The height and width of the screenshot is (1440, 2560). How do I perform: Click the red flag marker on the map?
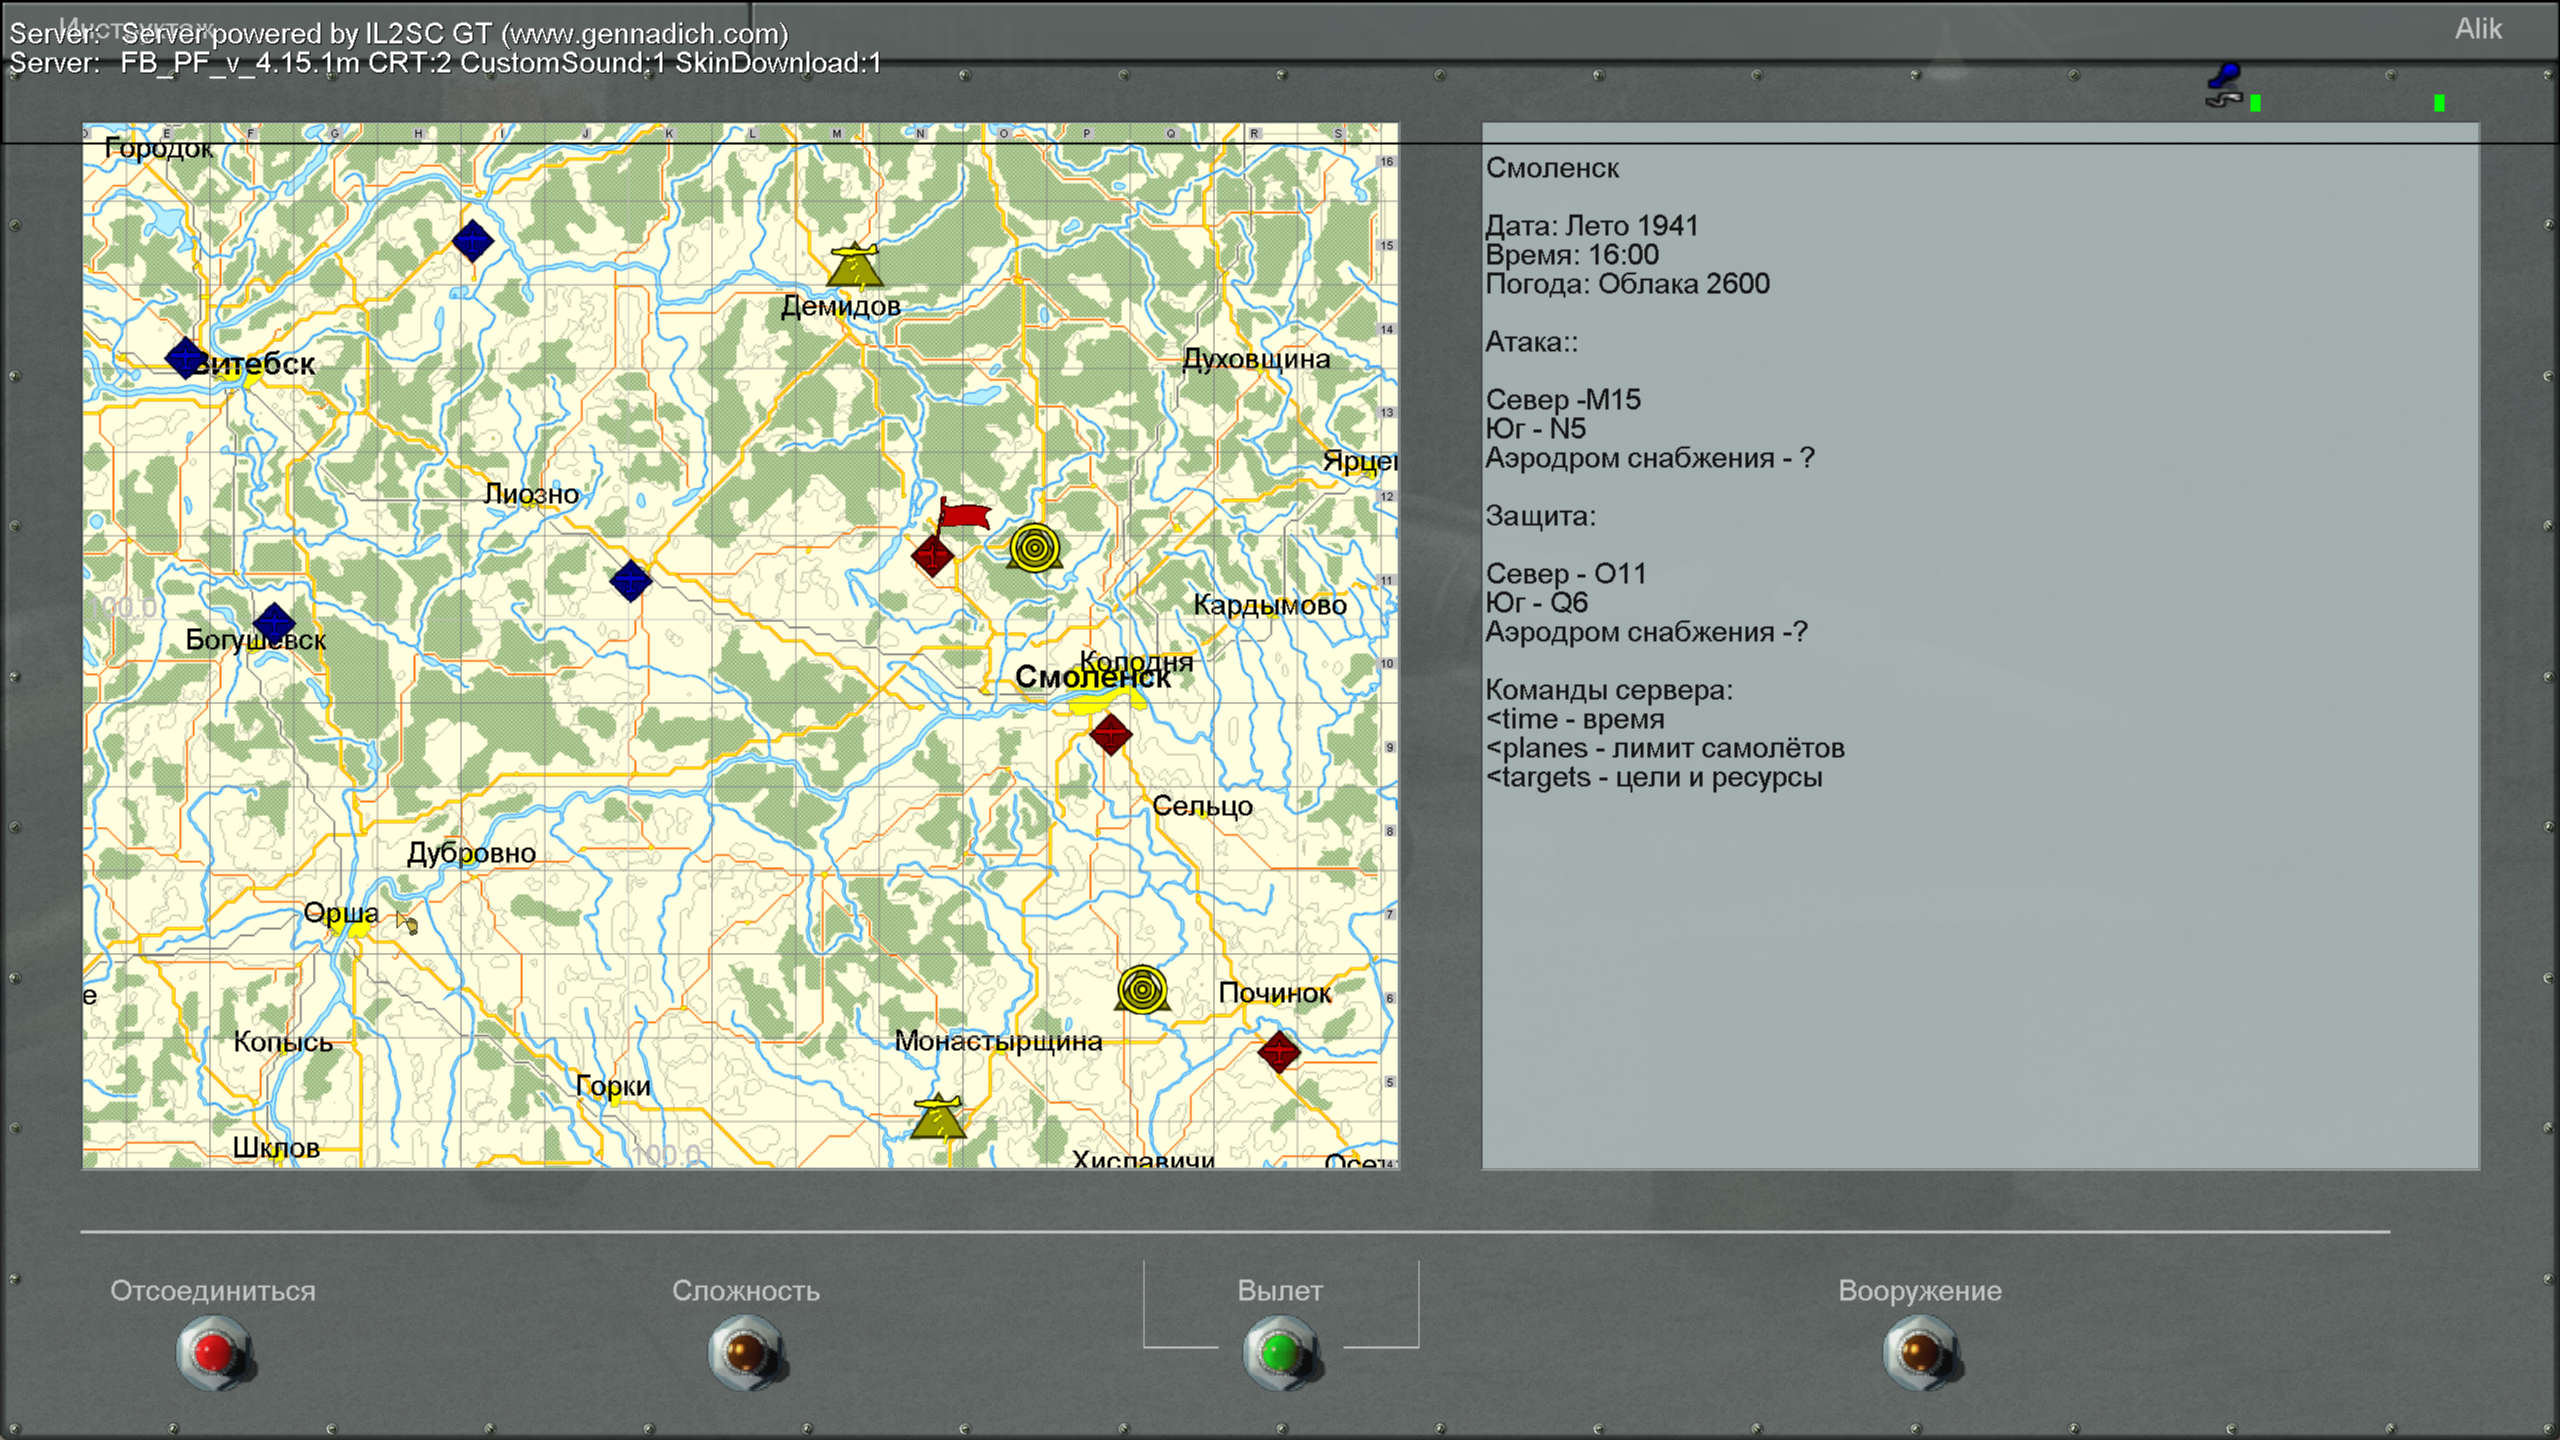click(963, 513)
